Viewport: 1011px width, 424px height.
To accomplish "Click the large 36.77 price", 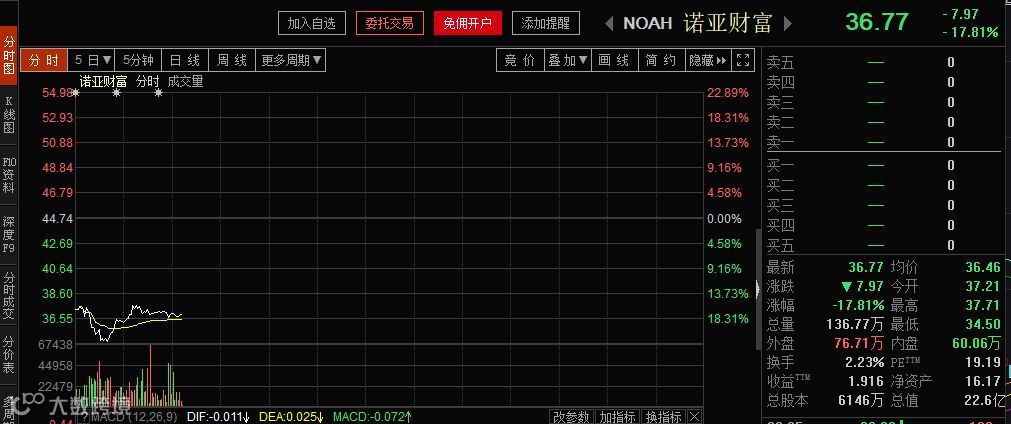I will tap(877, 22).
